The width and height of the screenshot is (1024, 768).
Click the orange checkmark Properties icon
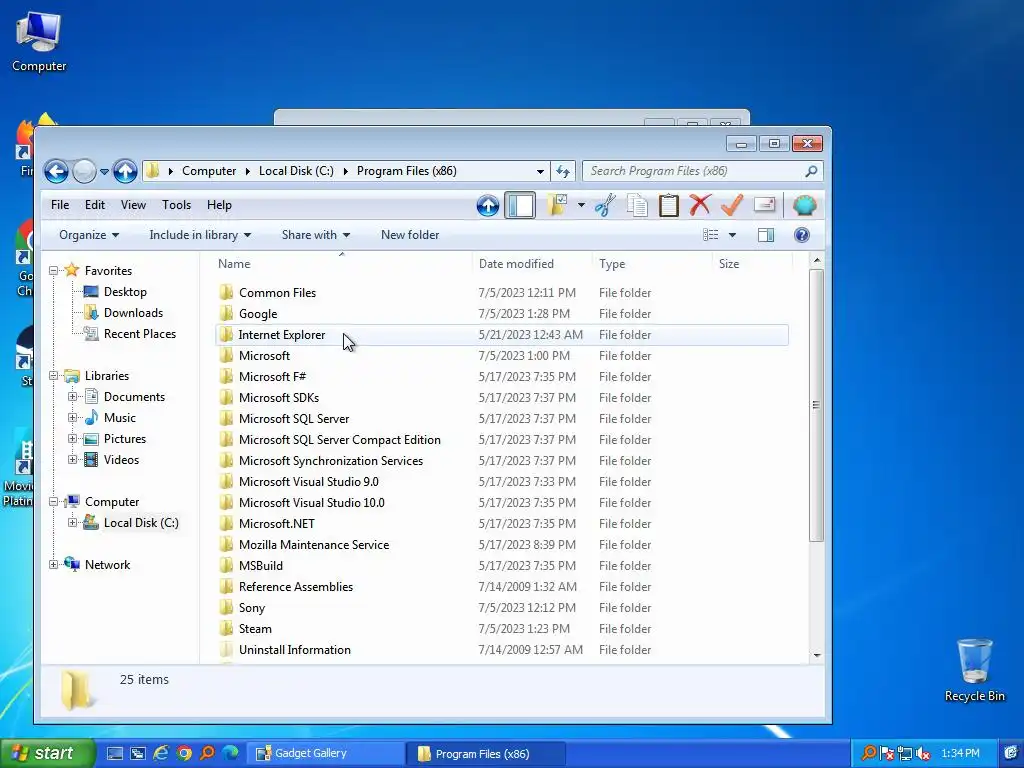[731, 205]
